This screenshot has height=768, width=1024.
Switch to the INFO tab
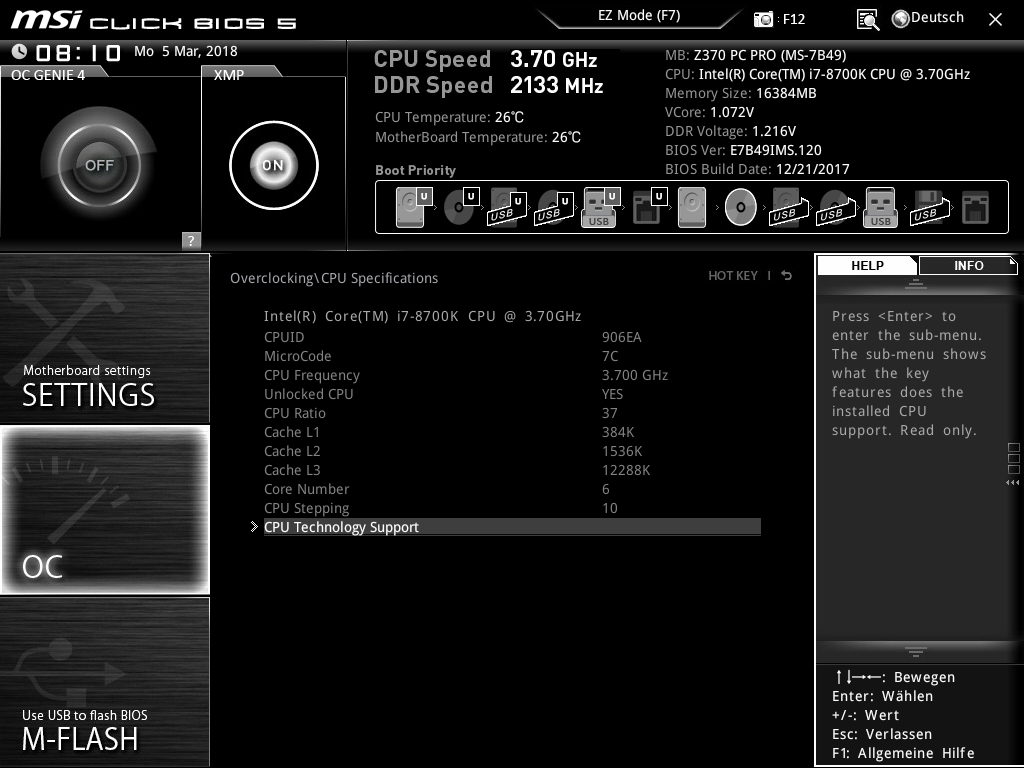tap(968, 265)
